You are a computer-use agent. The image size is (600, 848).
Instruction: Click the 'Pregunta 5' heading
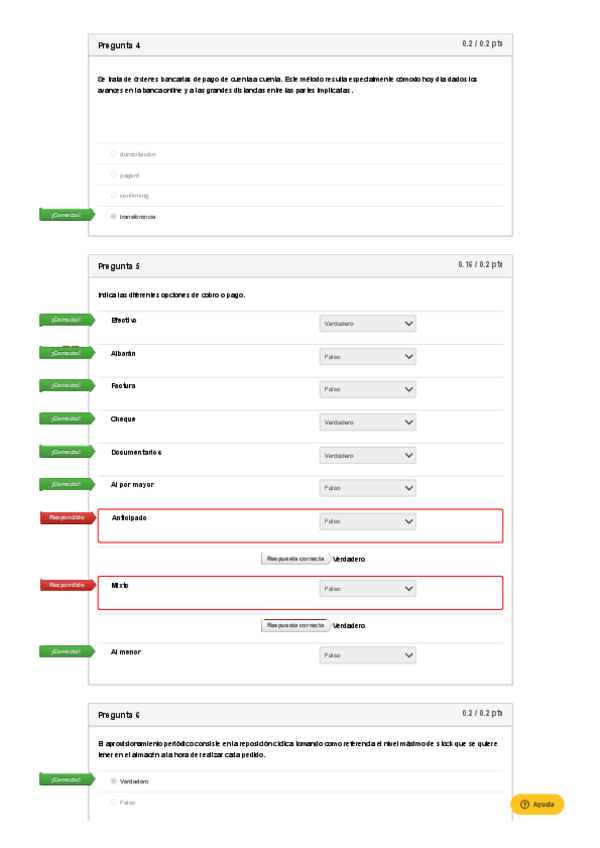pos(119,266)
